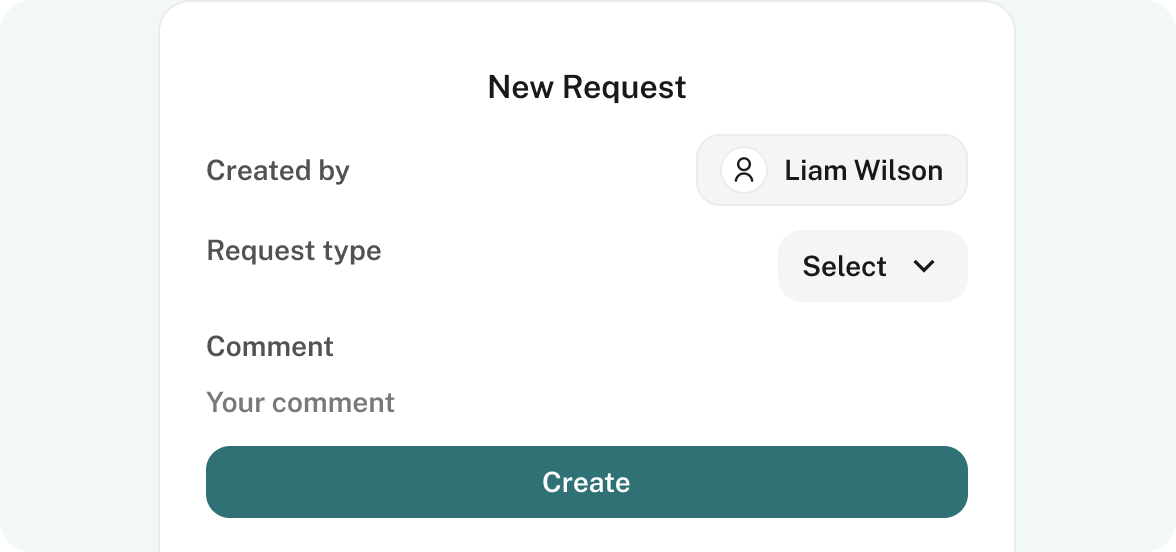1176x552 pixels.
Task: Click the Create label text on the teal bar
Action: click(586, 482)
